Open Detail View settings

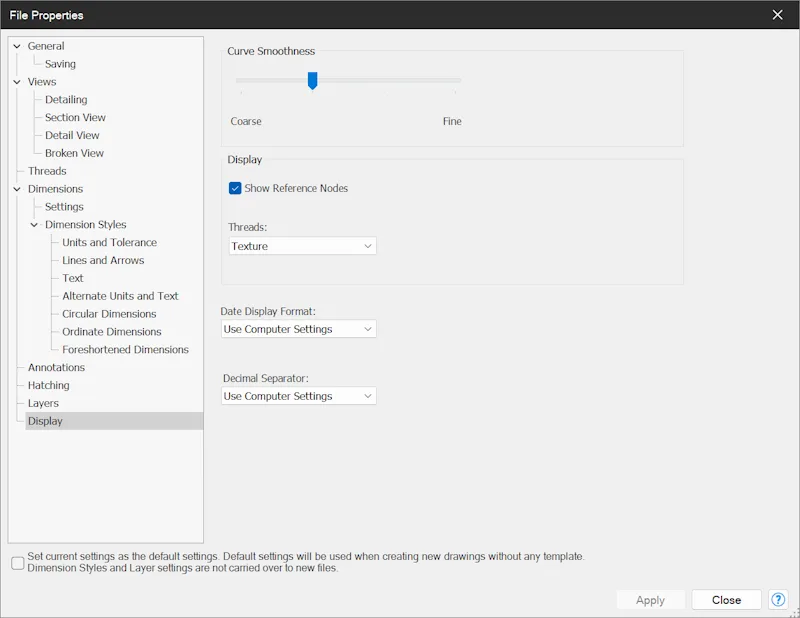pyautogui.click(x=72, y=135)
